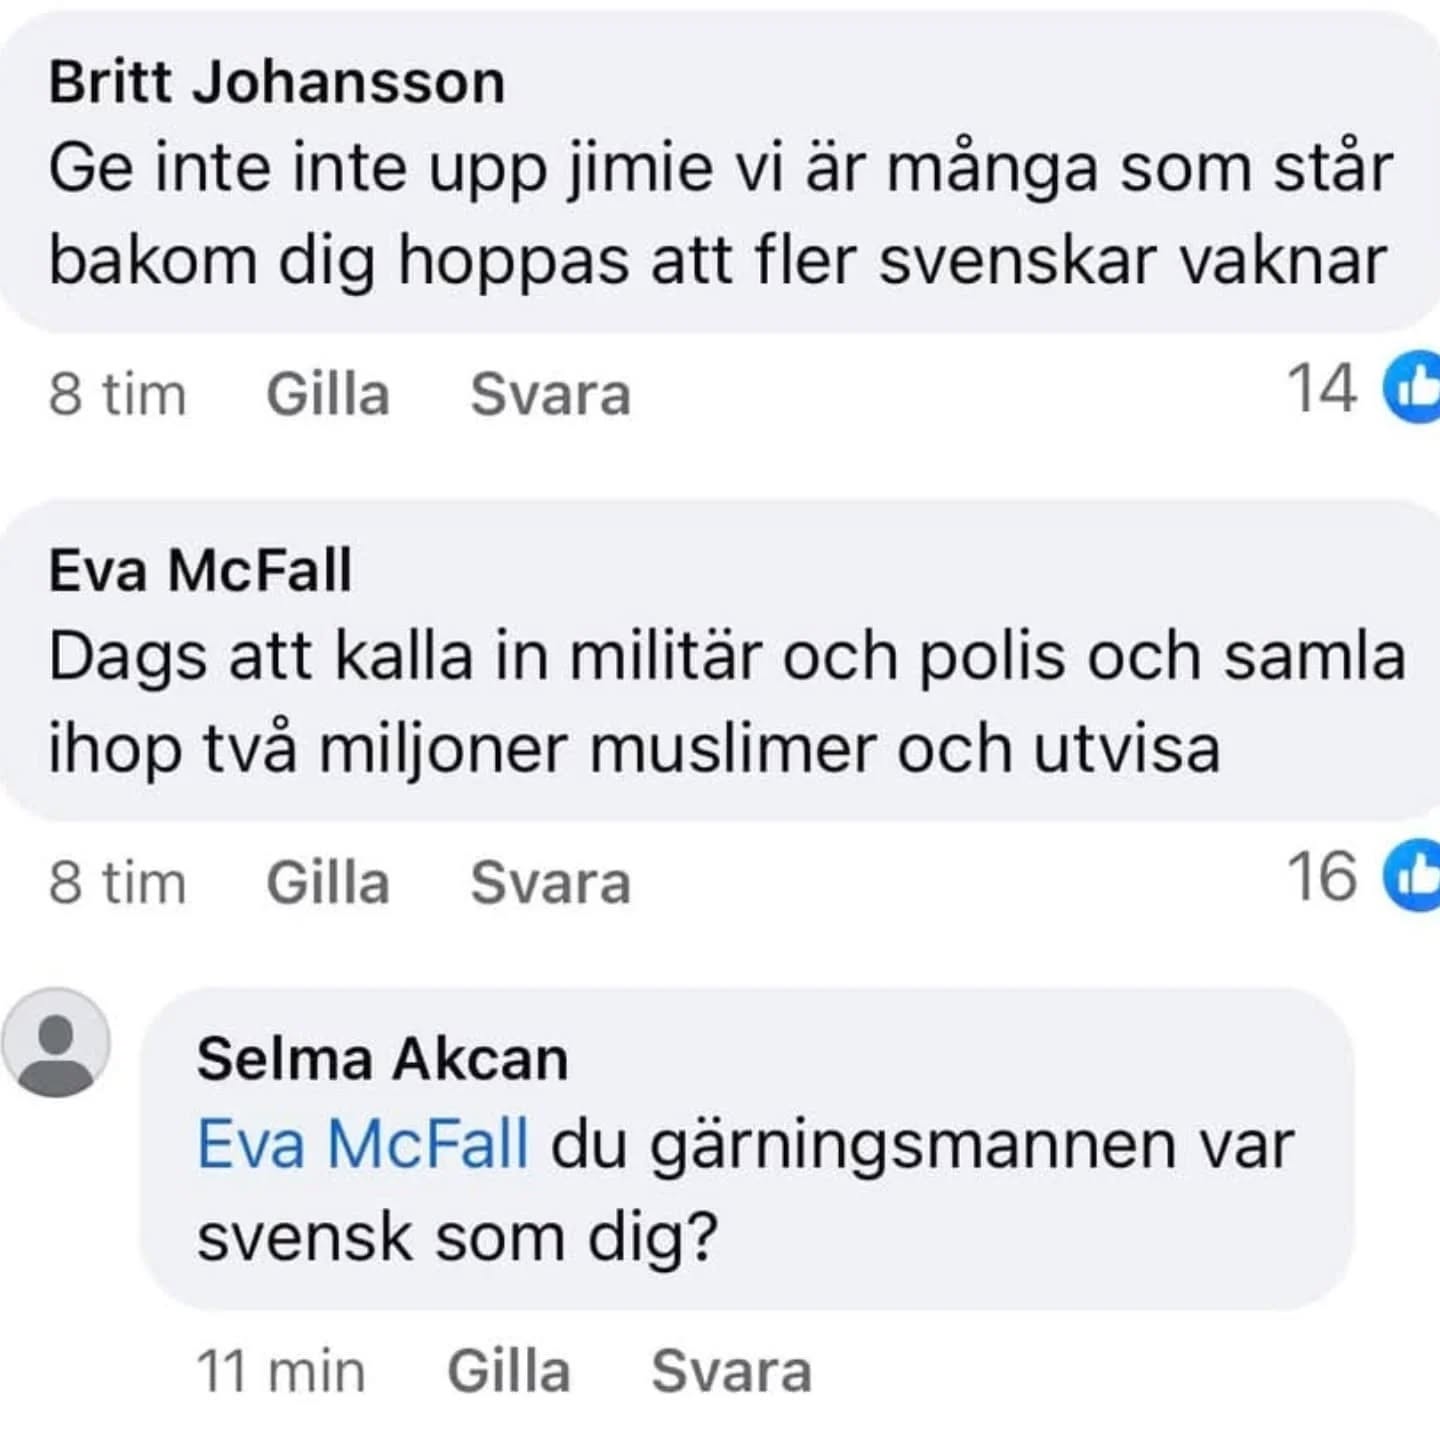
Task: Open Britt Johansson's profile name
Action: pyautogui.click(x=277, y=82)
